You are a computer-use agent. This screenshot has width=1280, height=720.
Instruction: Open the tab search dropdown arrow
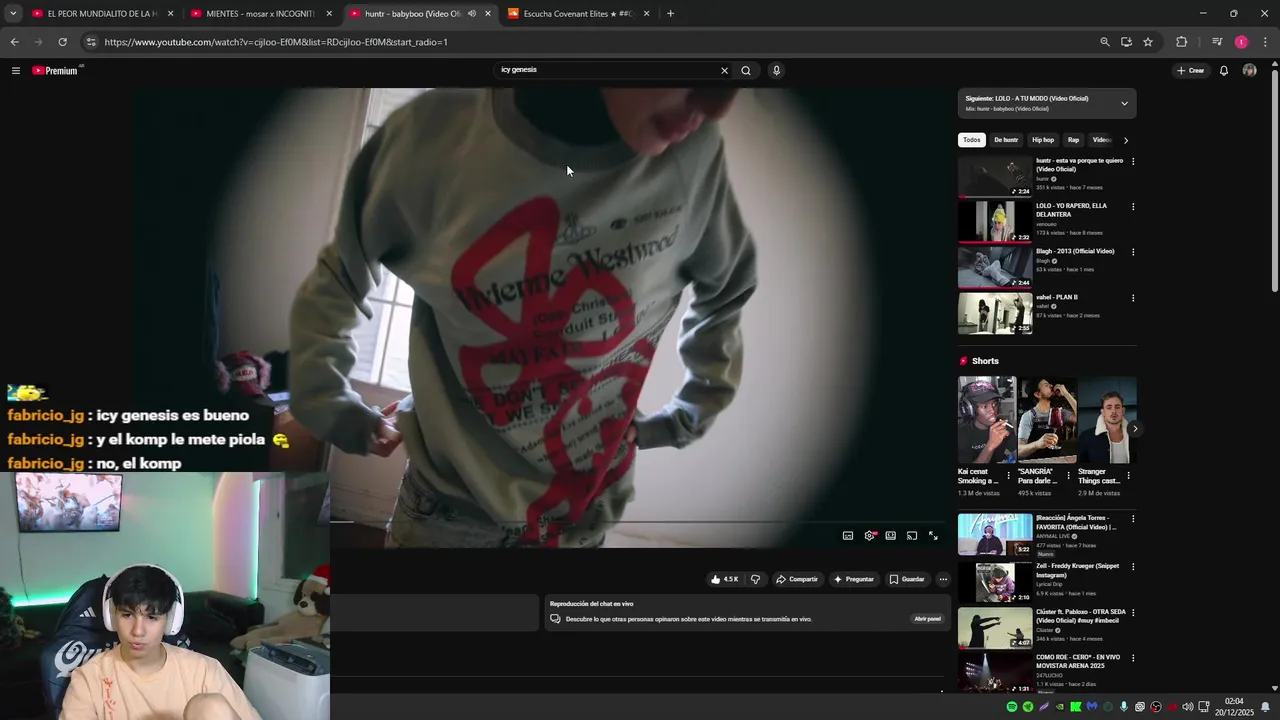[12, 13]
